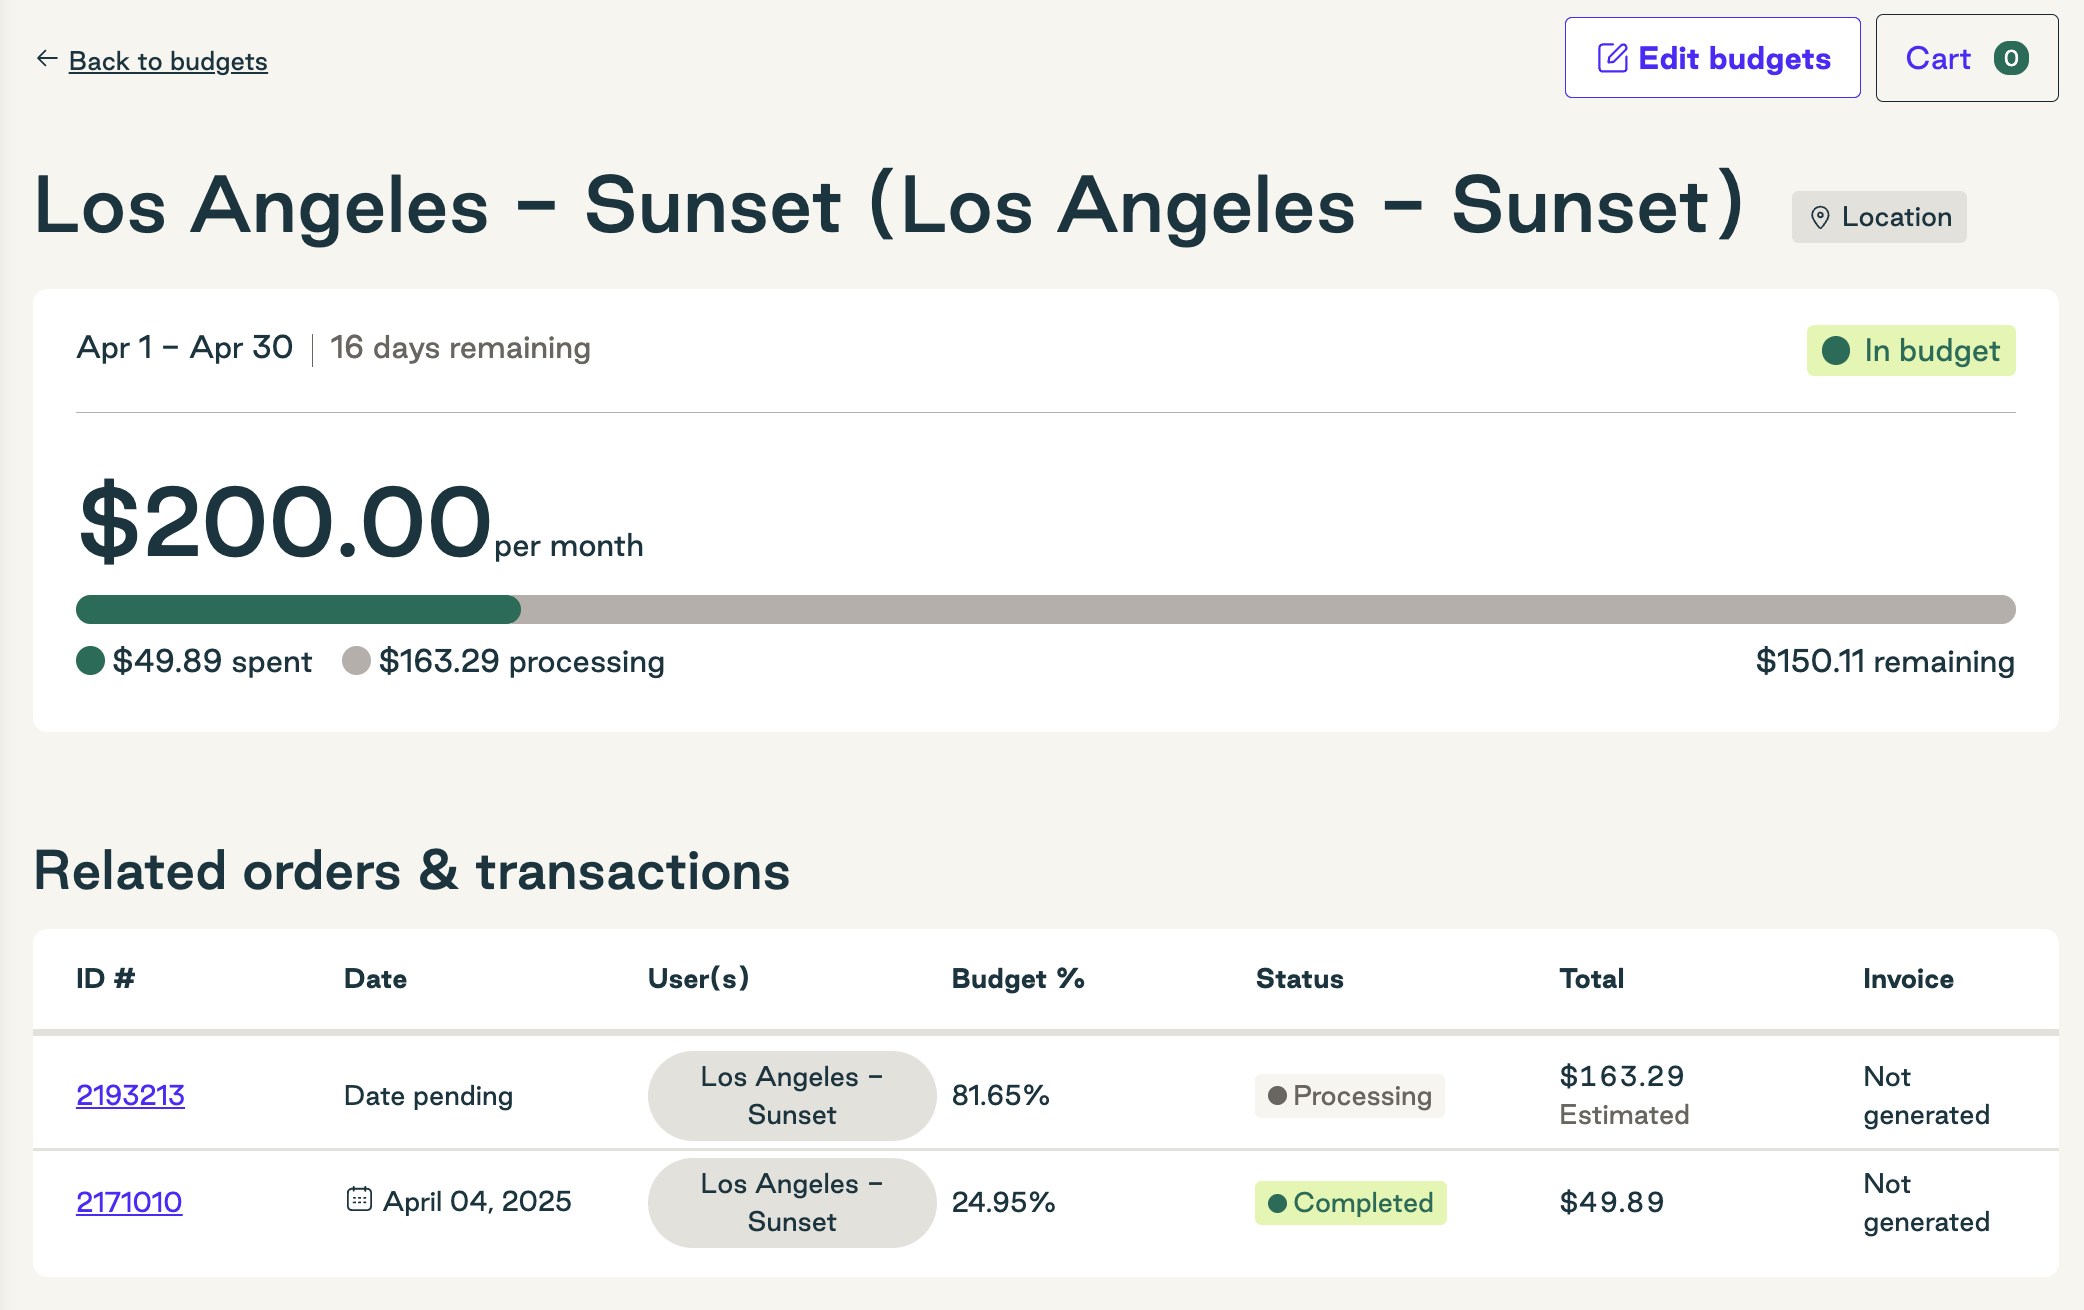Viewport: 2084px width, 1310px height.
Task: Click the Date column header
Action: [x=375, y=979]
